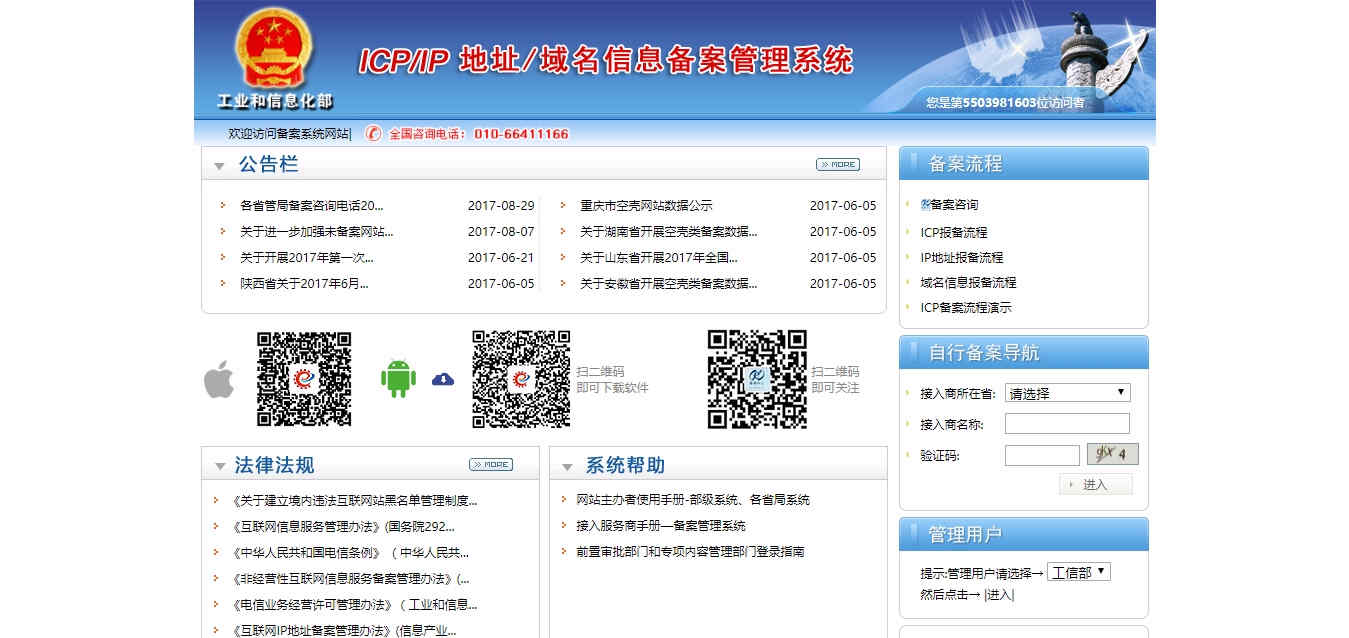
Task: Click MORE in the 公告栏 header
Action: pos(840,164)
